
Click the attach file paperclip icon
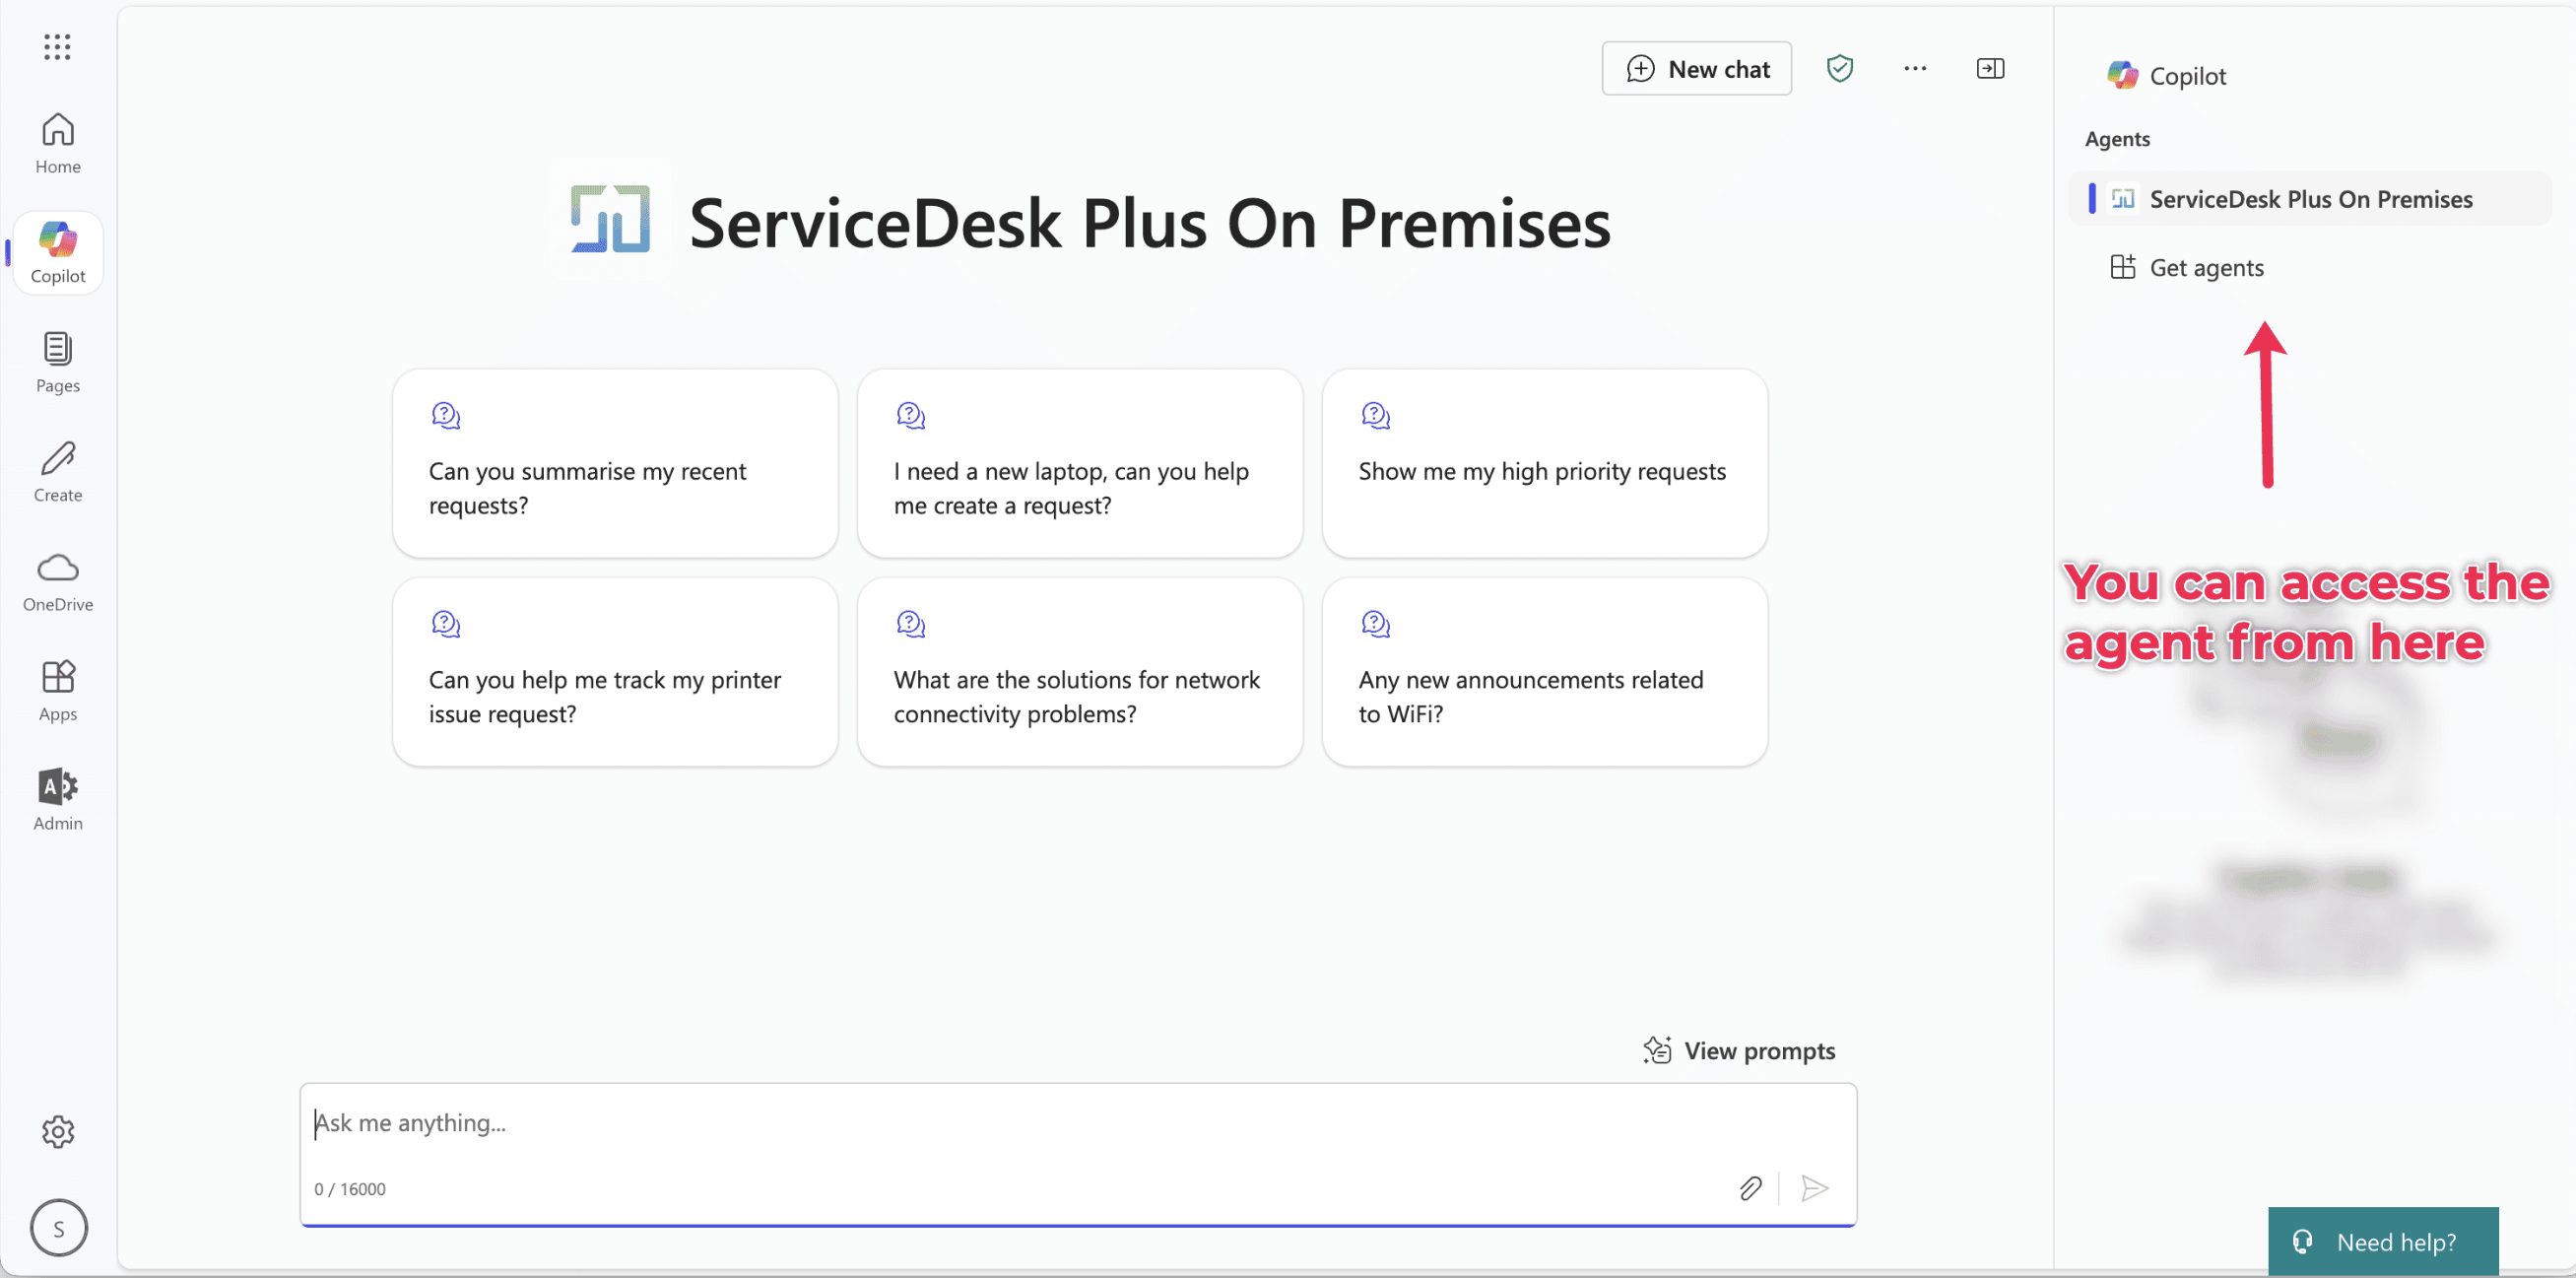click(x=1750, y=1188)
